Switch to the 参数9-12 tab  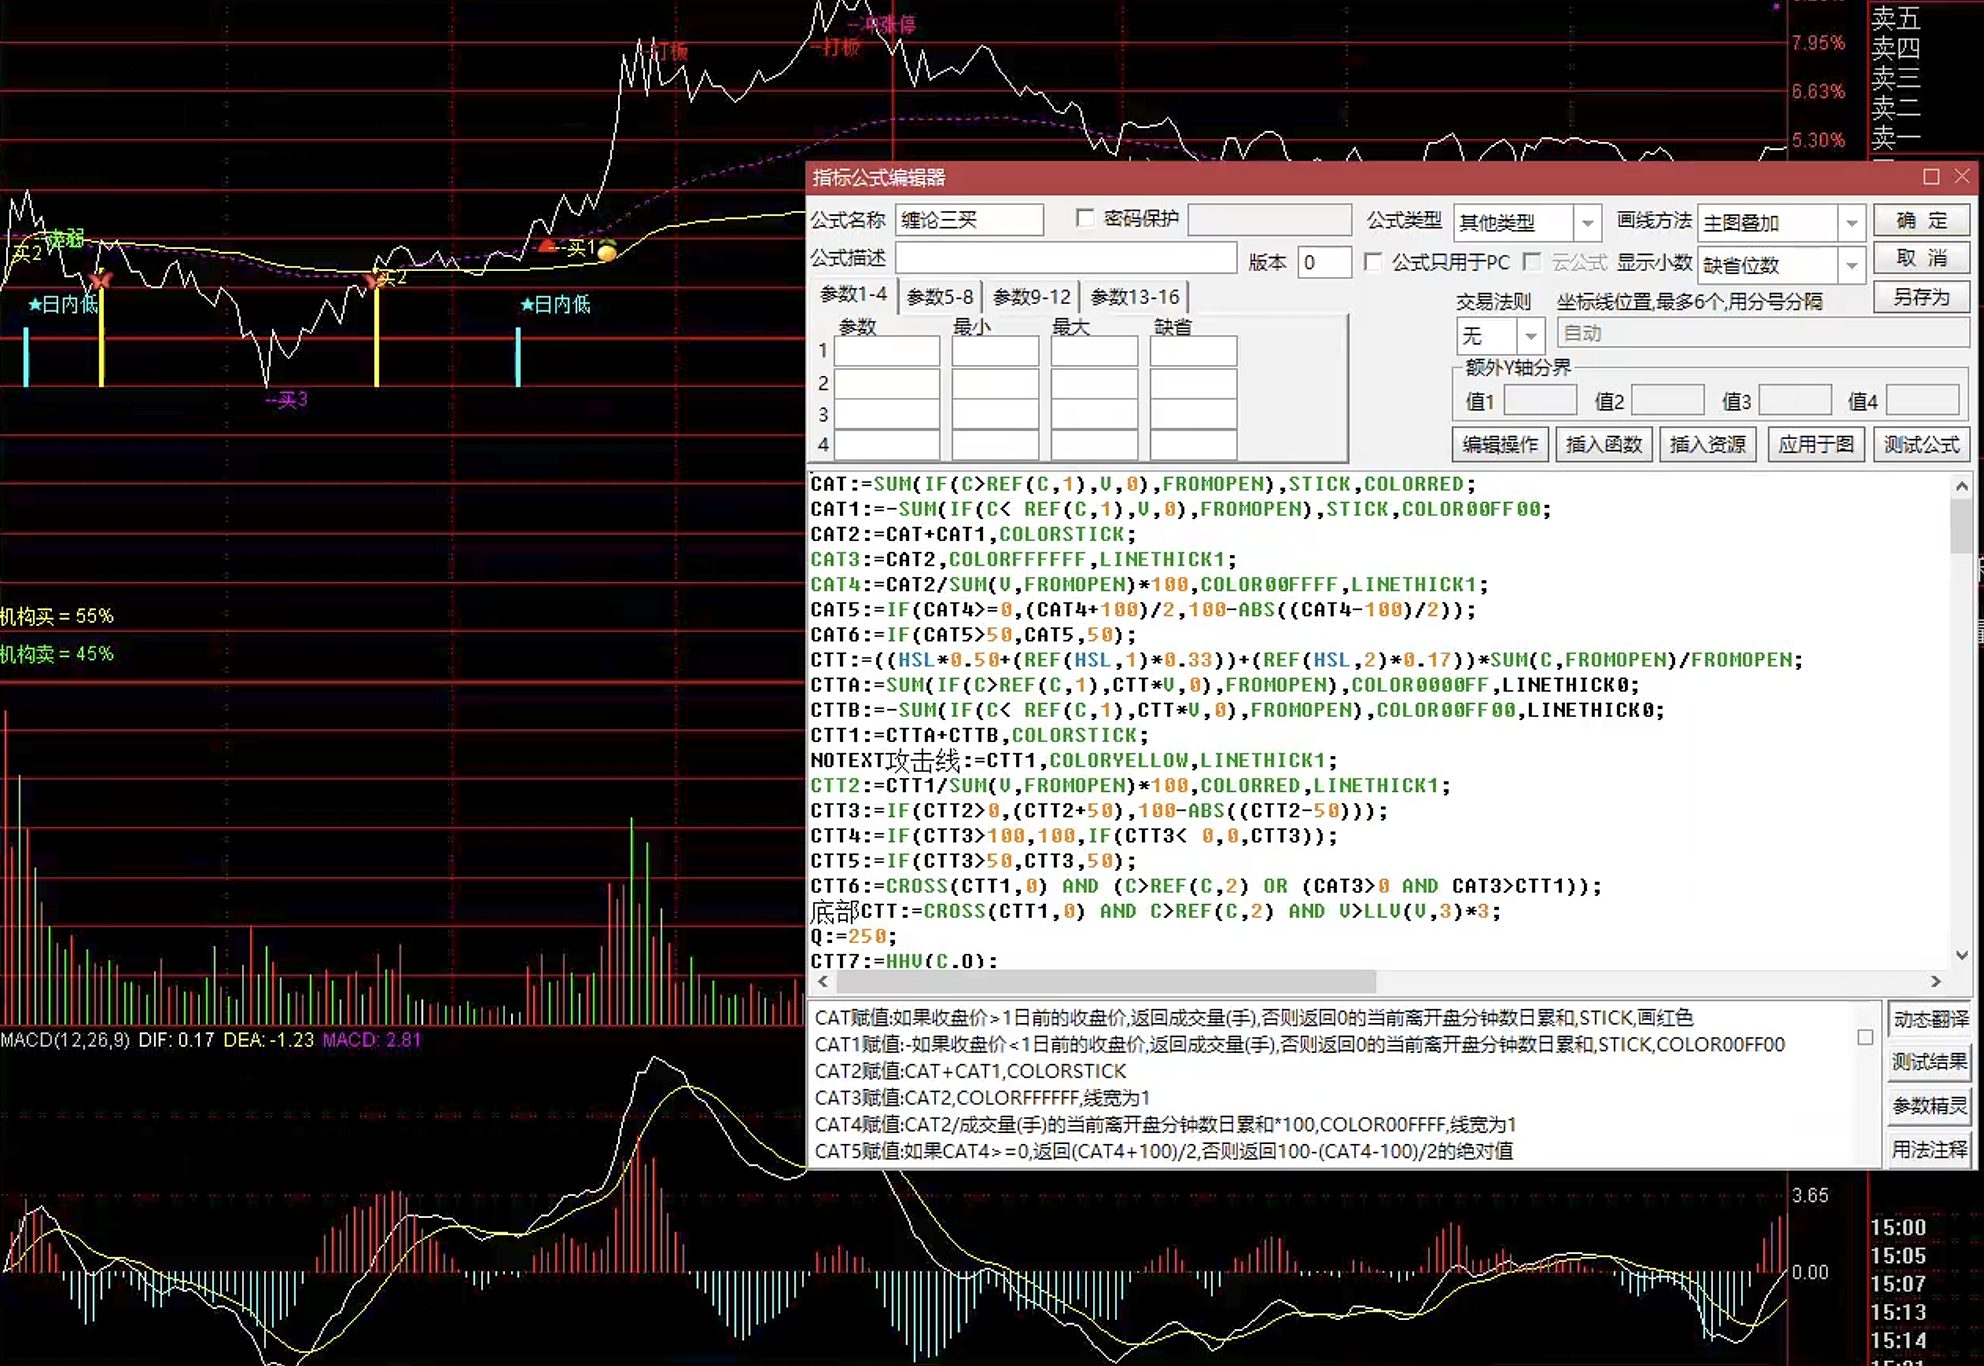click(x=1032, y=297)
